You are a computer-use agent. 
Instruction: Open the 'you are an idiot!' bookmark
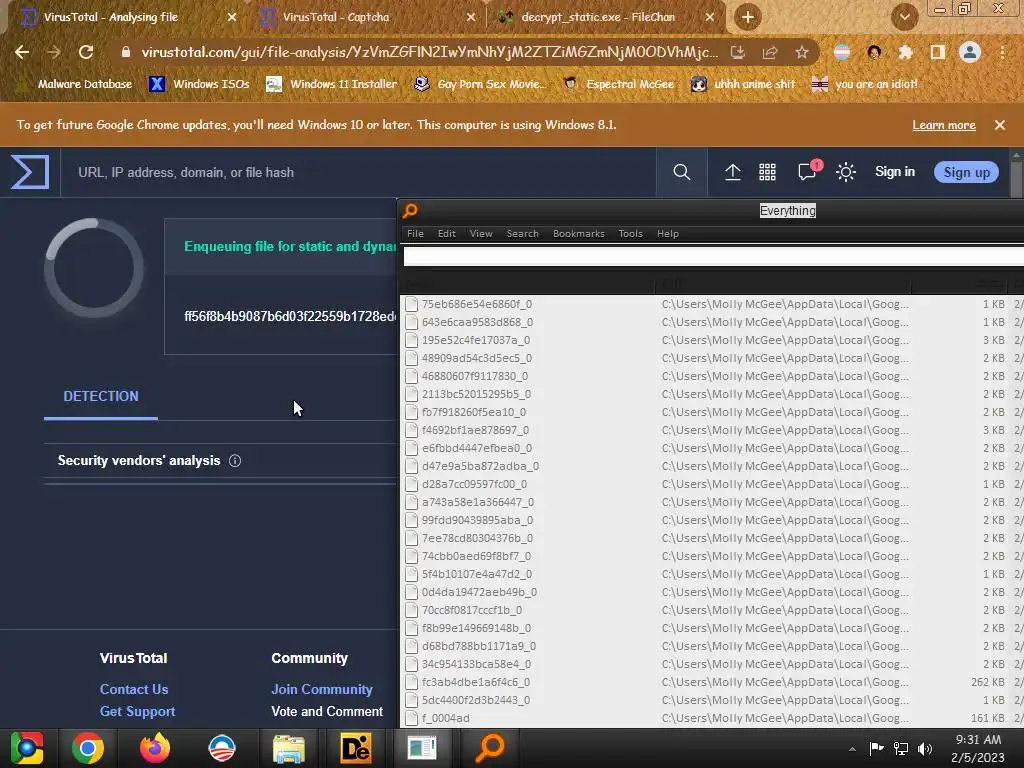pos(865,84)
